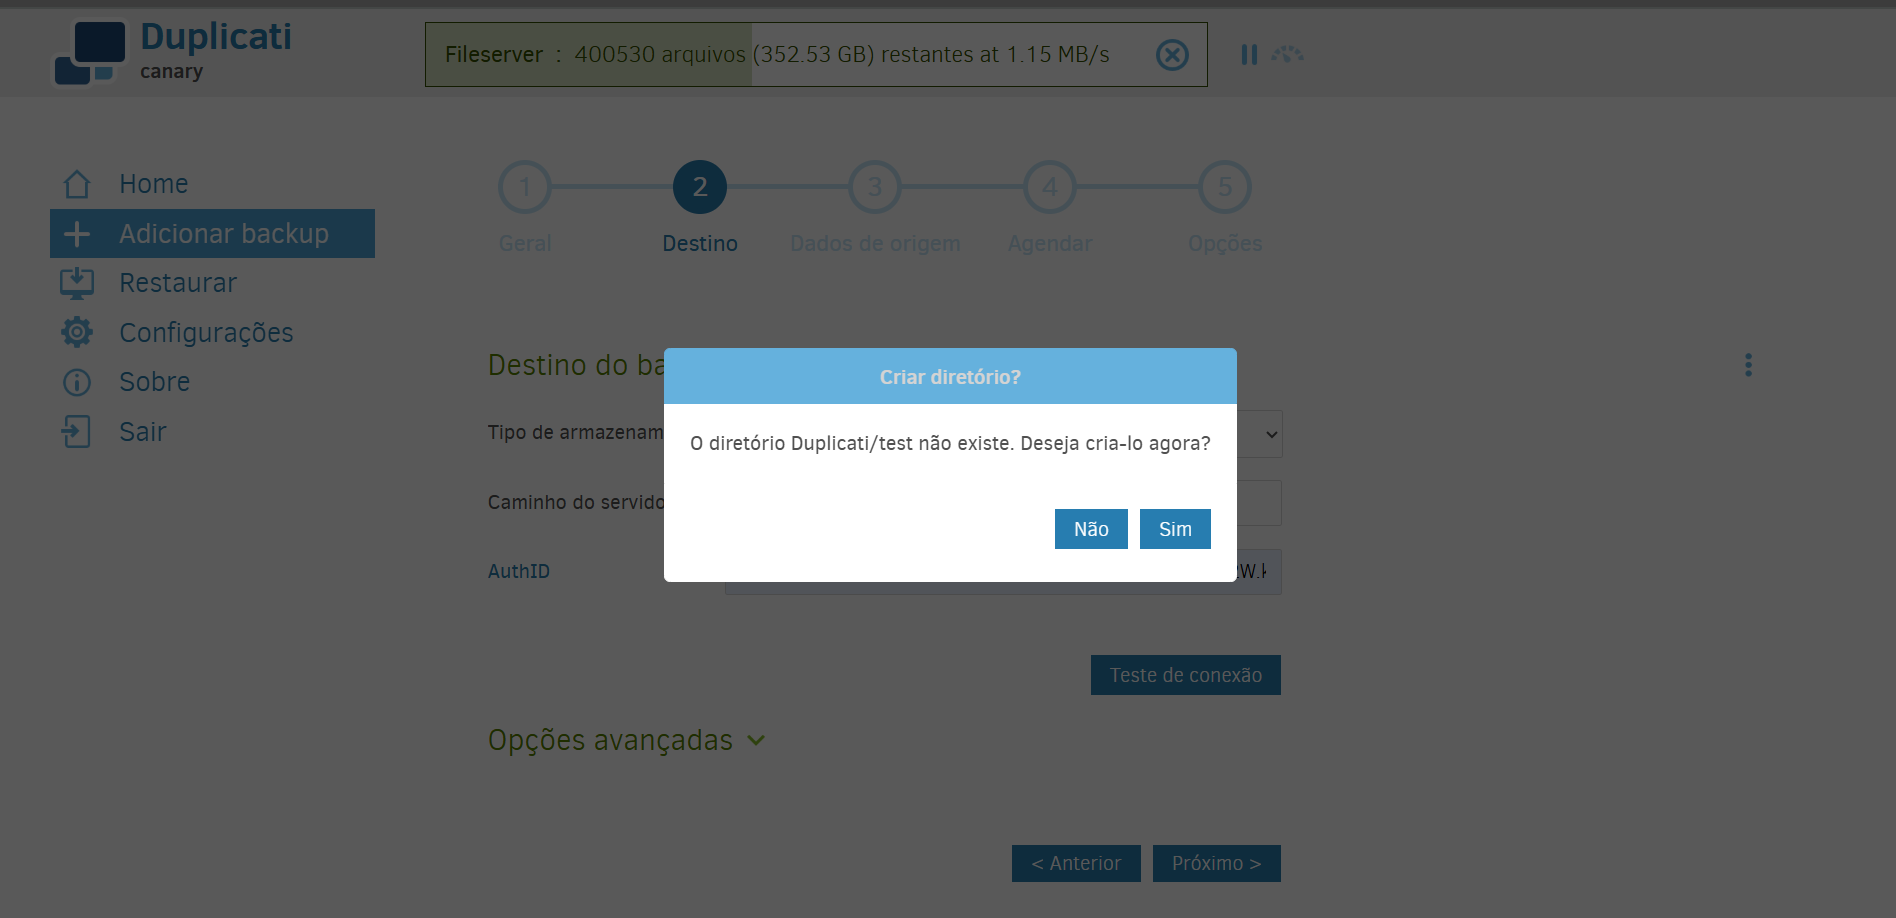The image size is (1896, 918).
Task: Pause the running backup
Action: click(x=1249, y=55)
